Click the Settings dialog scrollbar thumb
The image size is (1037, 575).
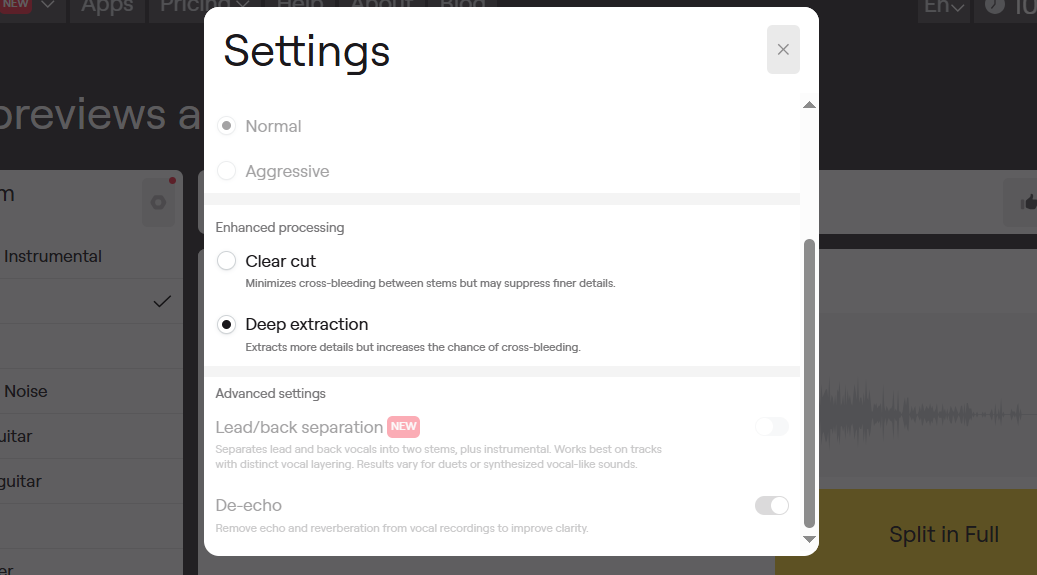809,384
